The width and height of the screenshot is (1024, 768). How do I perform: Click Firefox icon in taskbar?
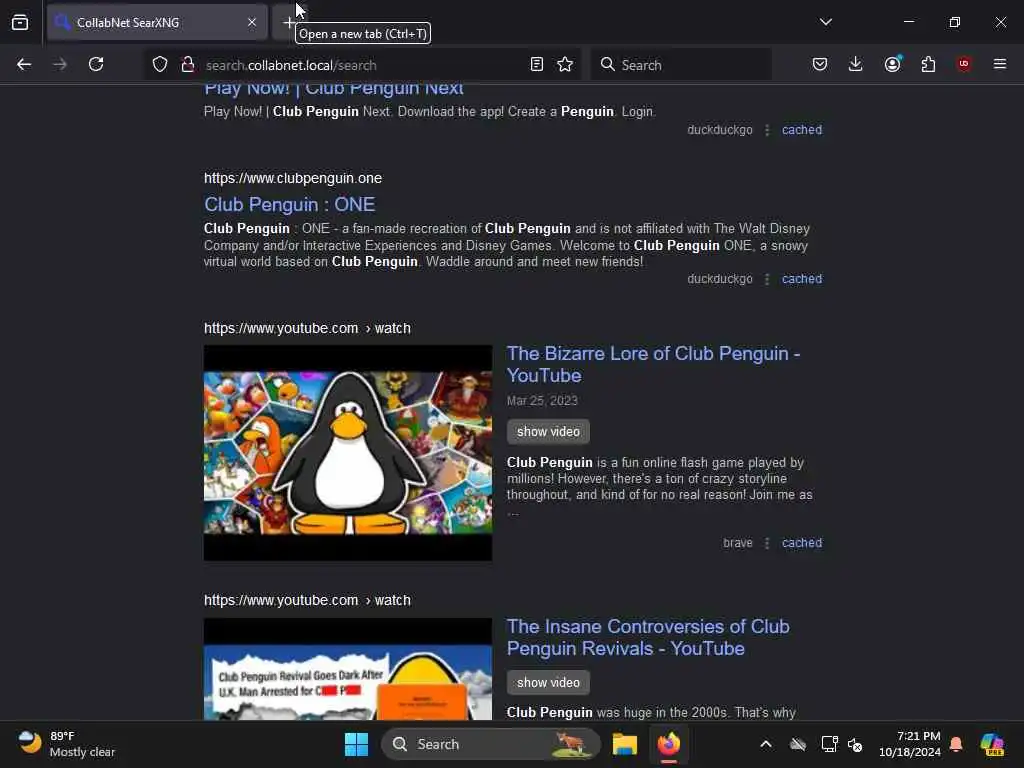click(669, 744)
